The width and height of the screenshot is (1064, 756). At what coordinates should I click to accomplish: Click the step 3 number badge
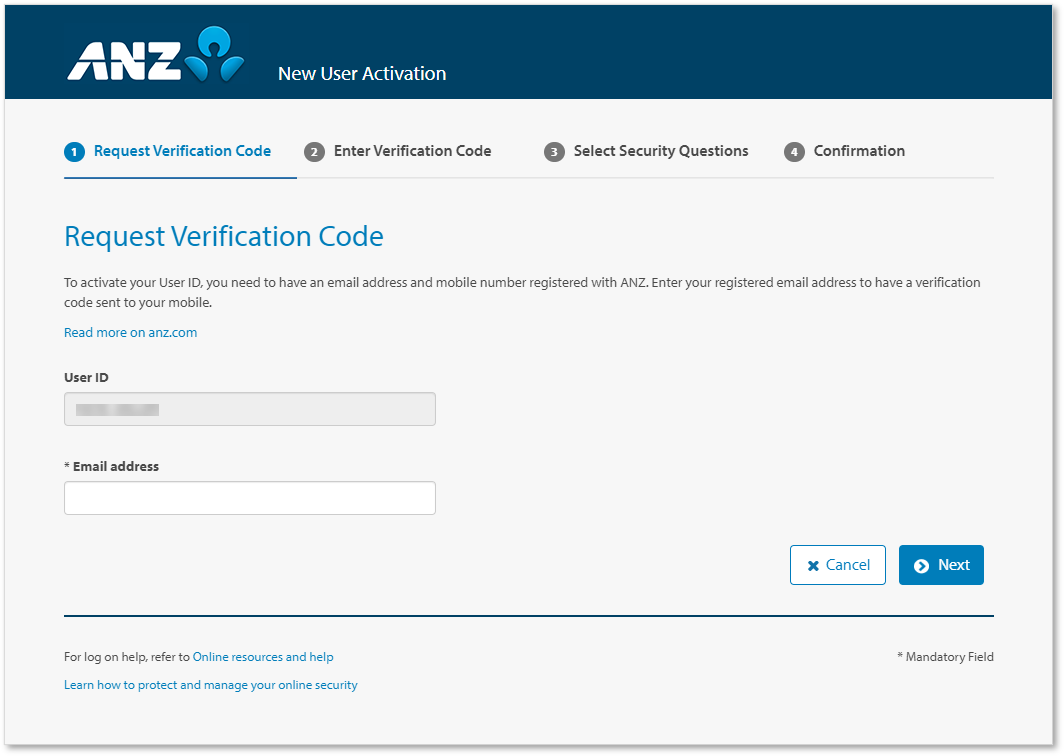[x=555, y=151]
